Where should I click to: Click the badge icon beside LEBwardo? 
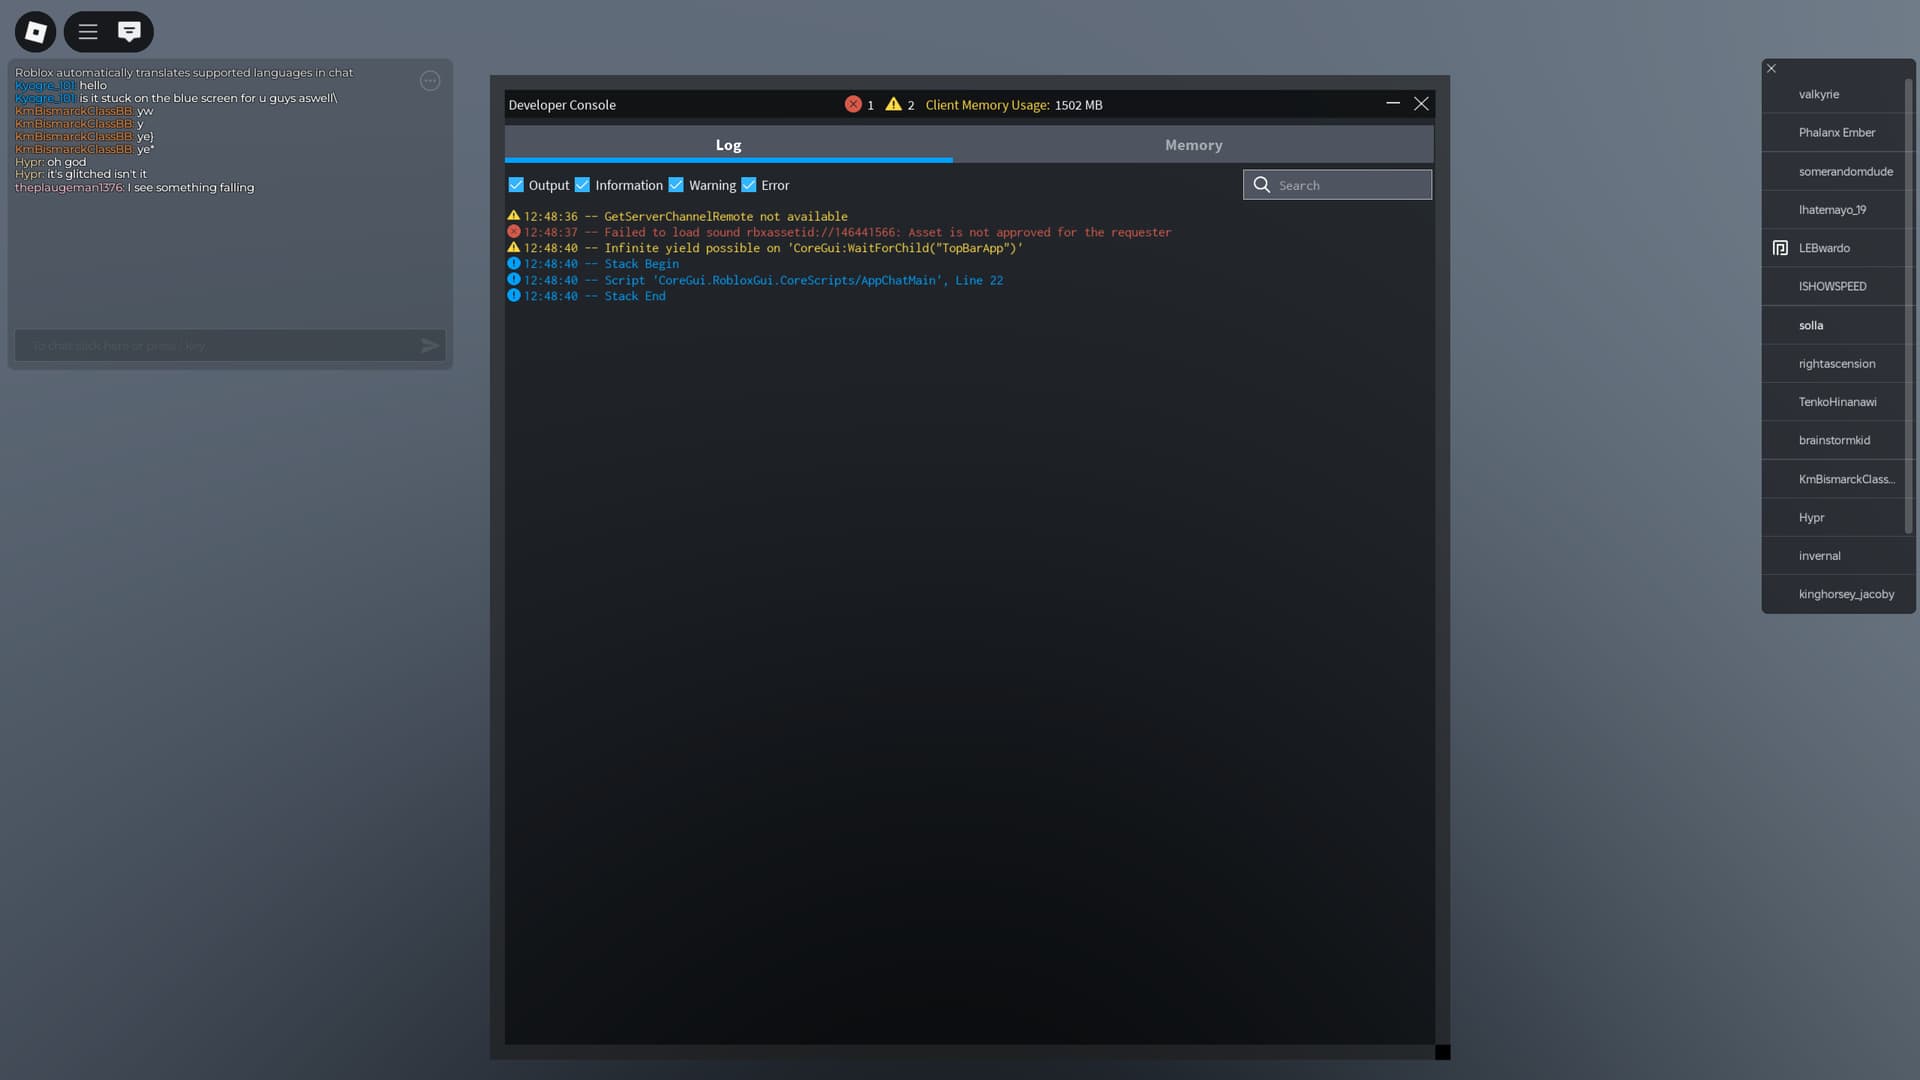[1780, 248]
